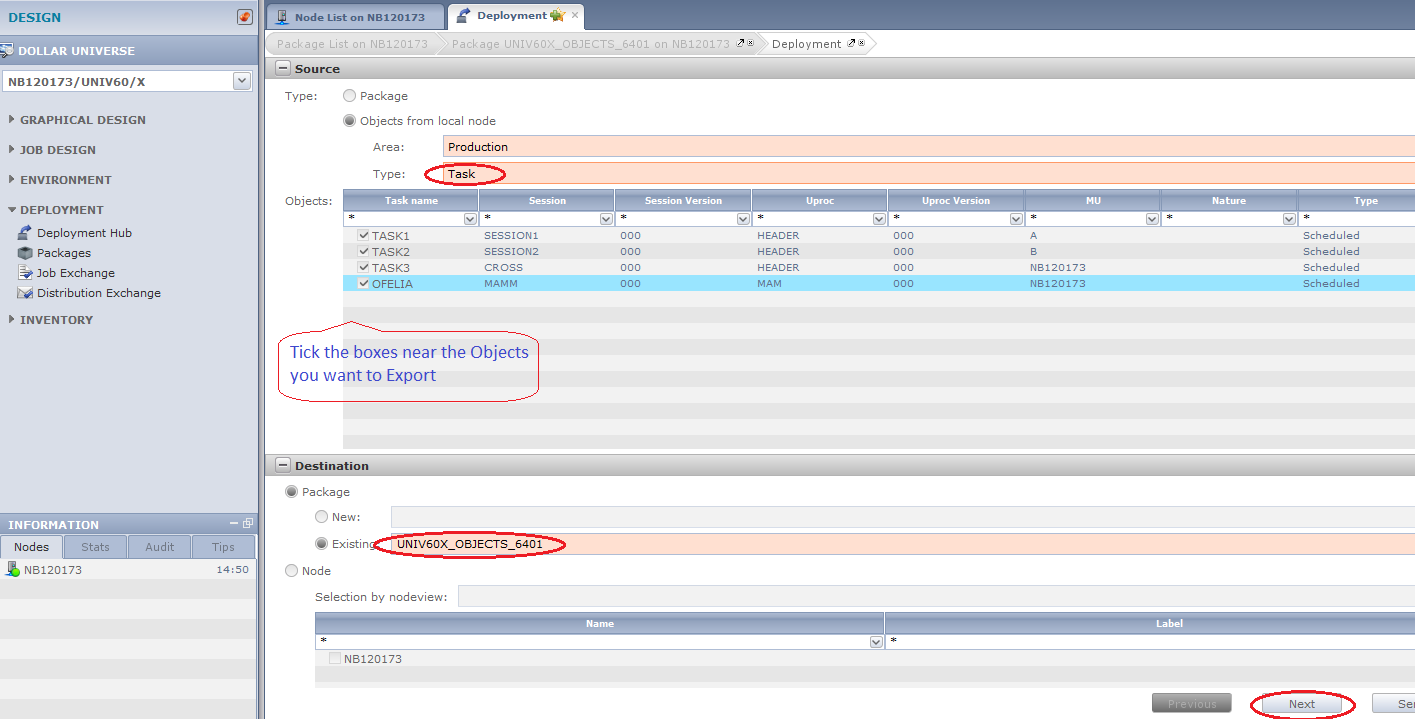
Task: Close the Deployment breadcrumb
Action: (x=861, y=44)
